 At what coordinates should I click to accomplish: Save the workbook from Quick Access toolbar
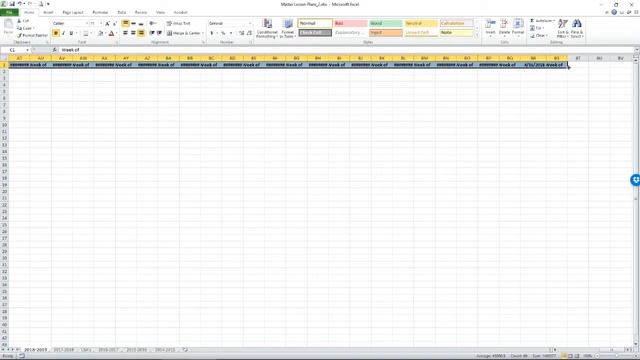pyautogui.click(x=12, y=4)
